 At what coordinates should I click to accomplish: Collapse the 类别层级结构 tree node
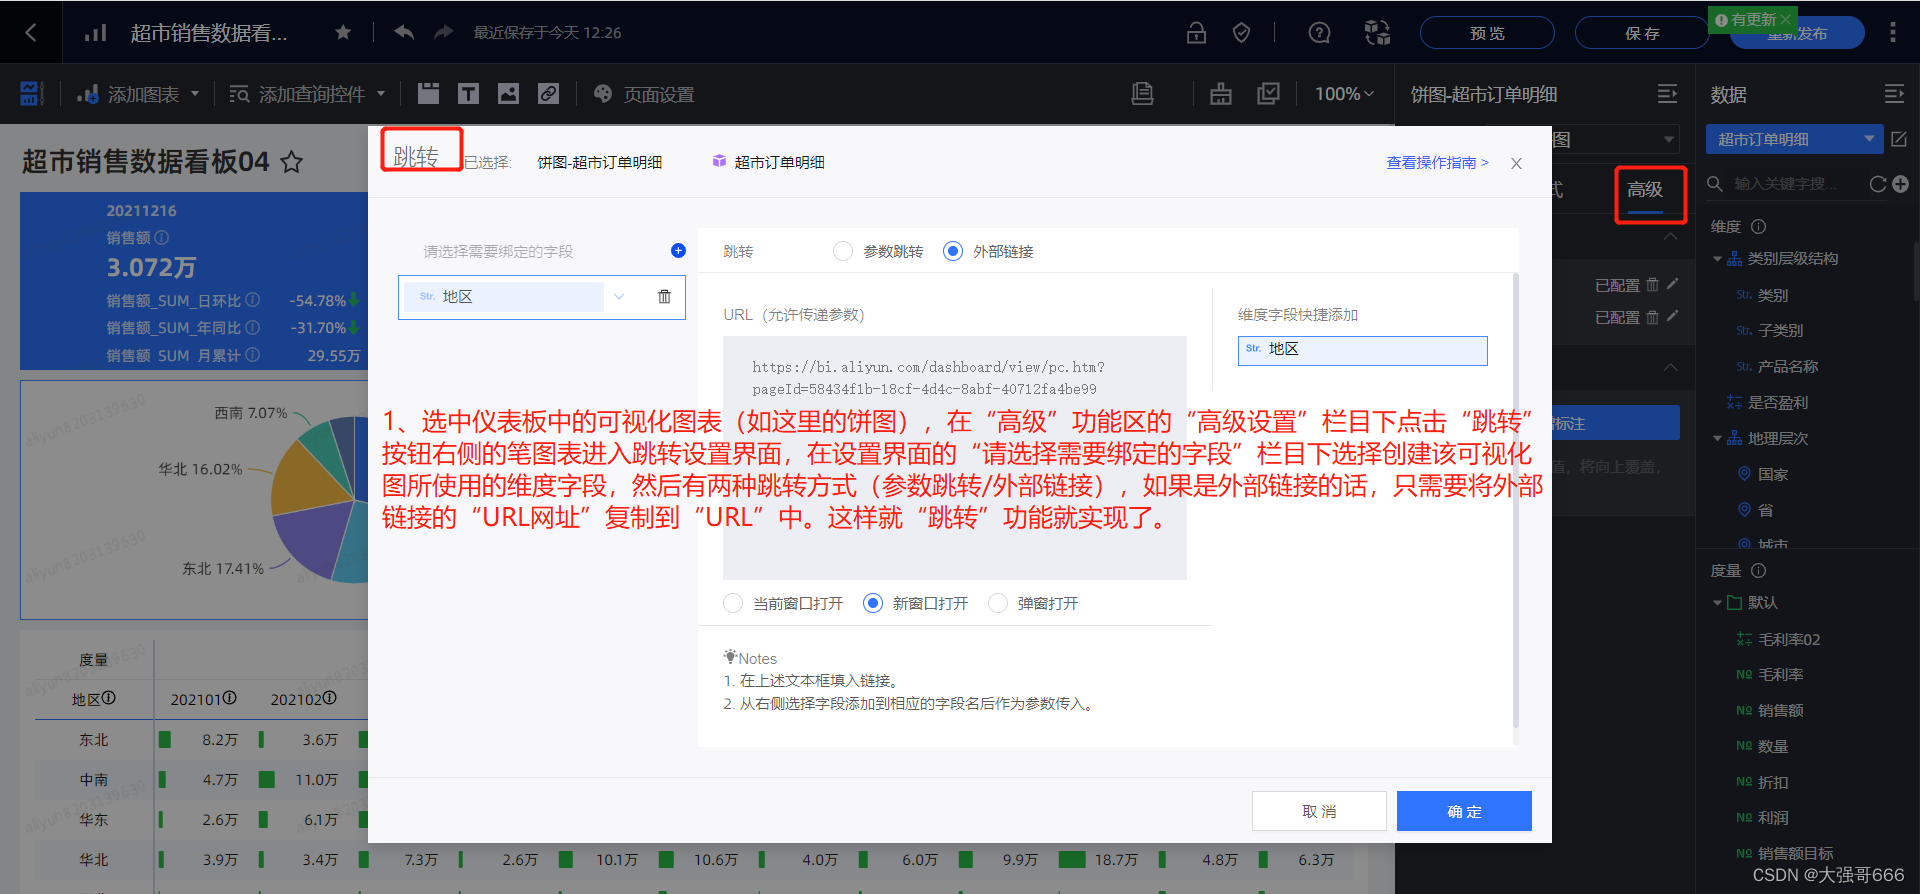1717,259
